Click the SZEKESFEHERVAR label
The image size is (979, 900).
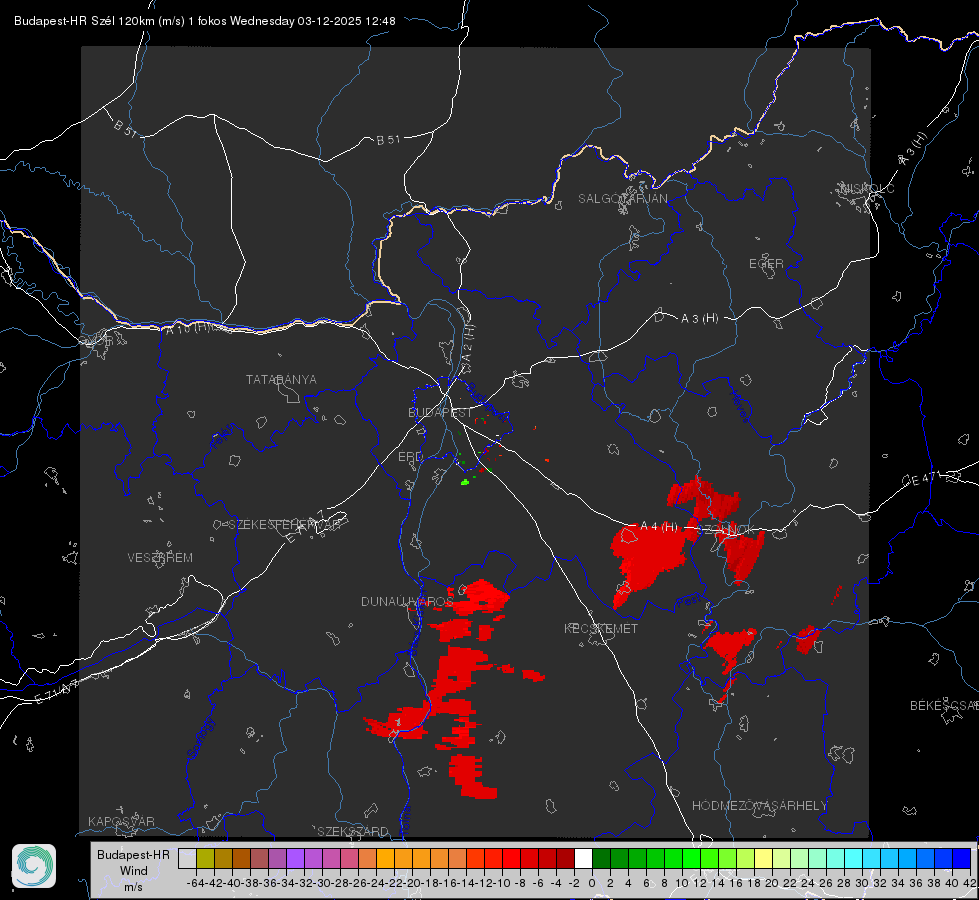click(285, 525)
